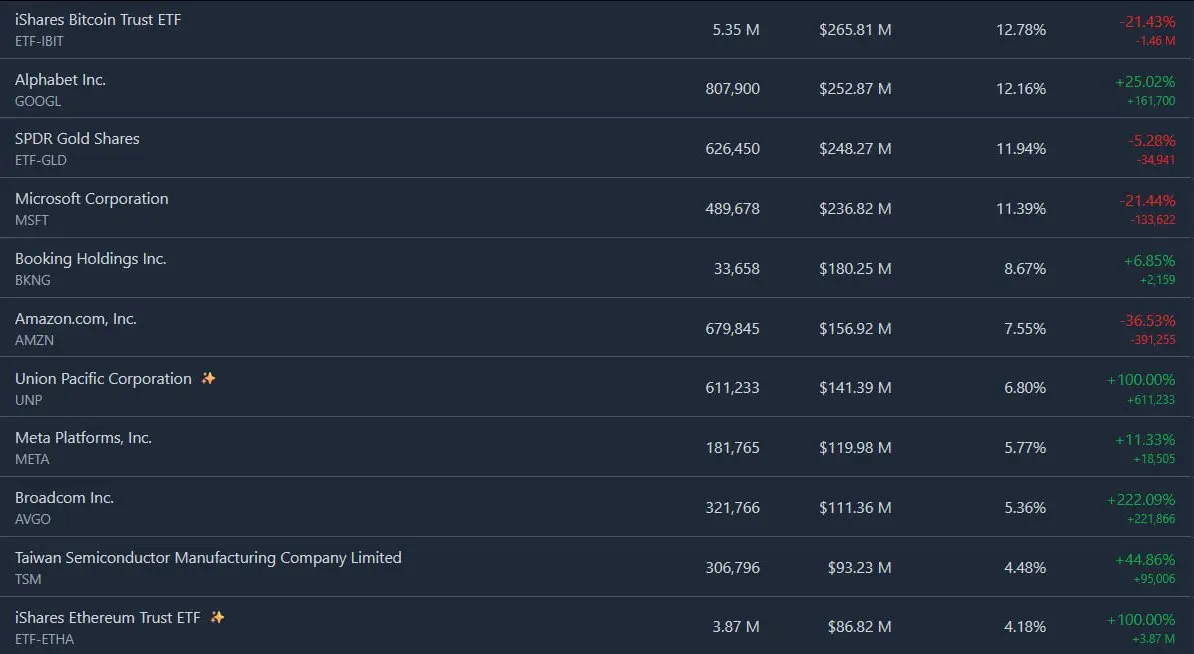This screenshot has height=654, width=1194.
Task: Select the SPDR Gold Shares name
Action: pyautogui.click(x=77, y=139)
